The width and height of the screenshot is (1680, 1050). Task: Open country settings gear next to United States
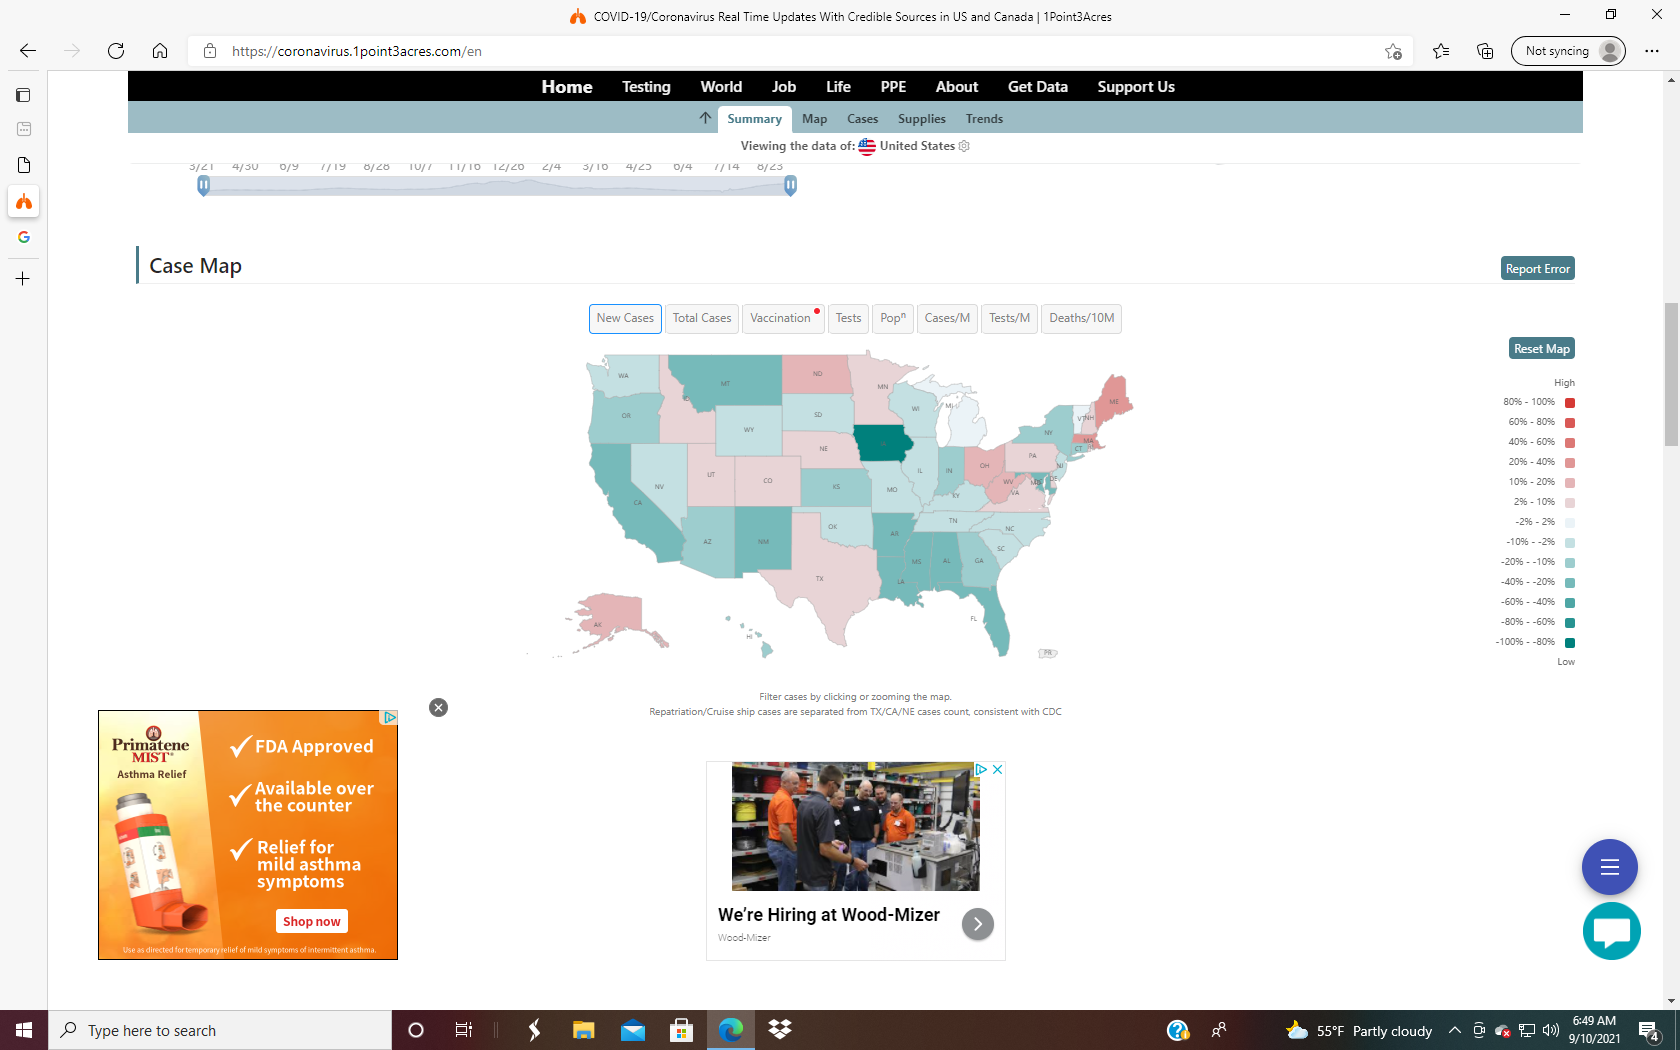964,146
